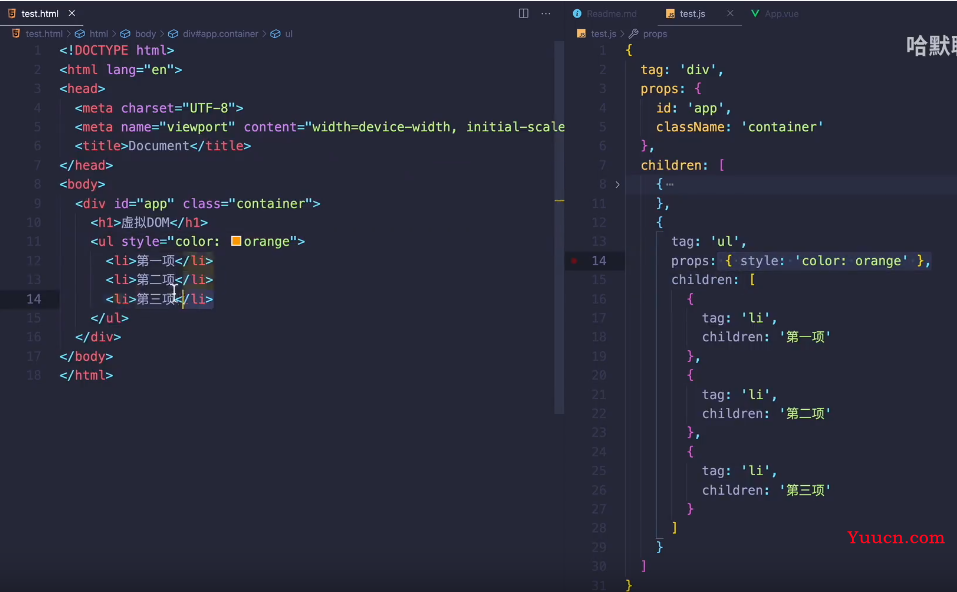Click the '第三项' li line in test.html
This screenshot has width=957, height=592.
coord(159,298)
